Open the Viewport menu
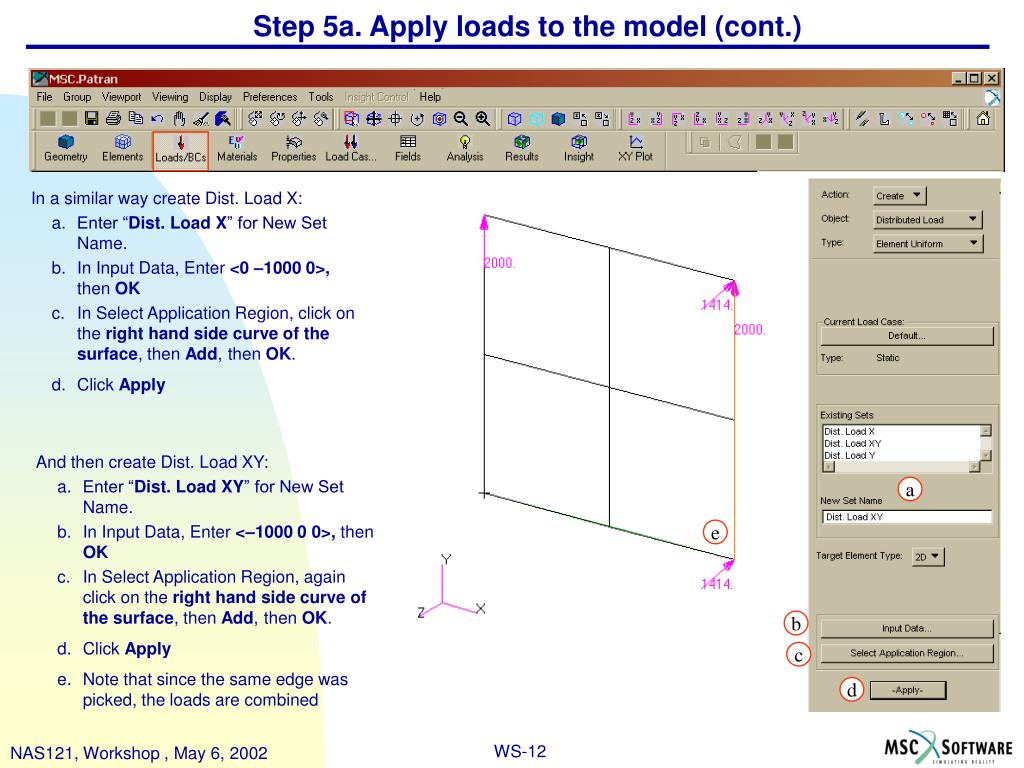Image resolution: width=1024 pixels, height=768 pixels. point(121,97)
